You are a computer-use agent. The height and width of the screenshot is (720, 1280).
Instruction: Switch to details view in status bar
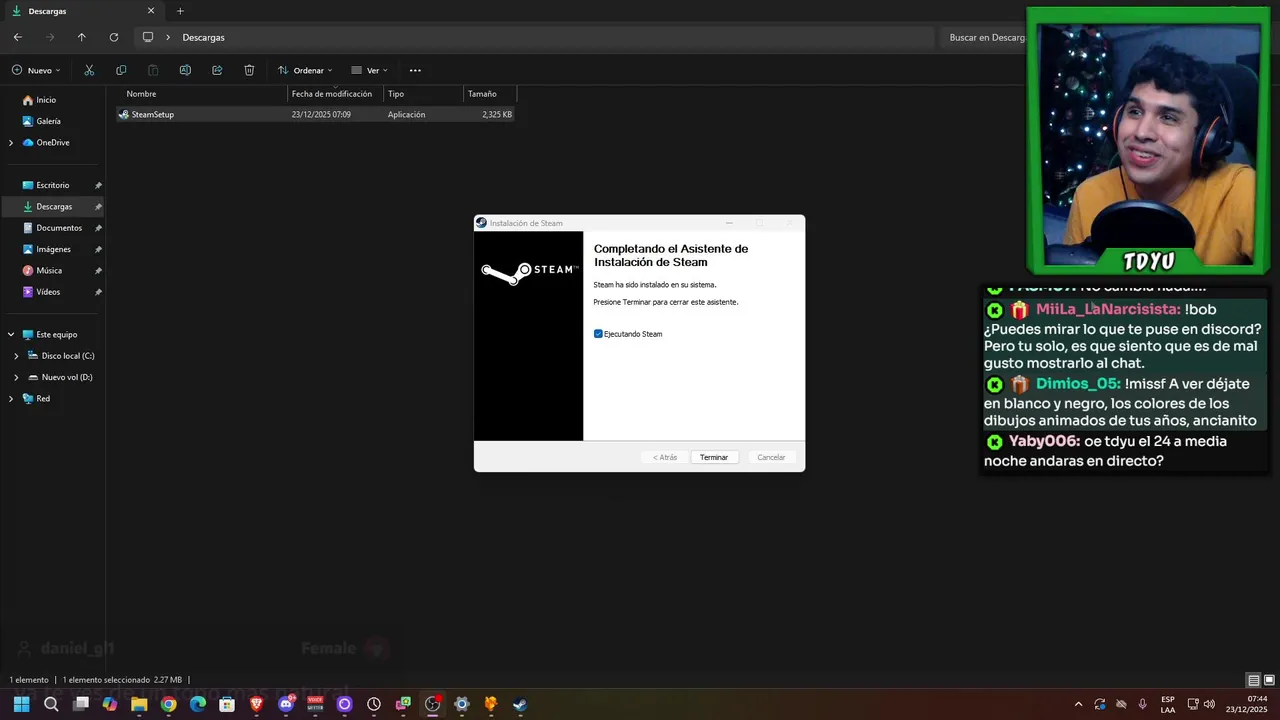tap(1253, 680)
